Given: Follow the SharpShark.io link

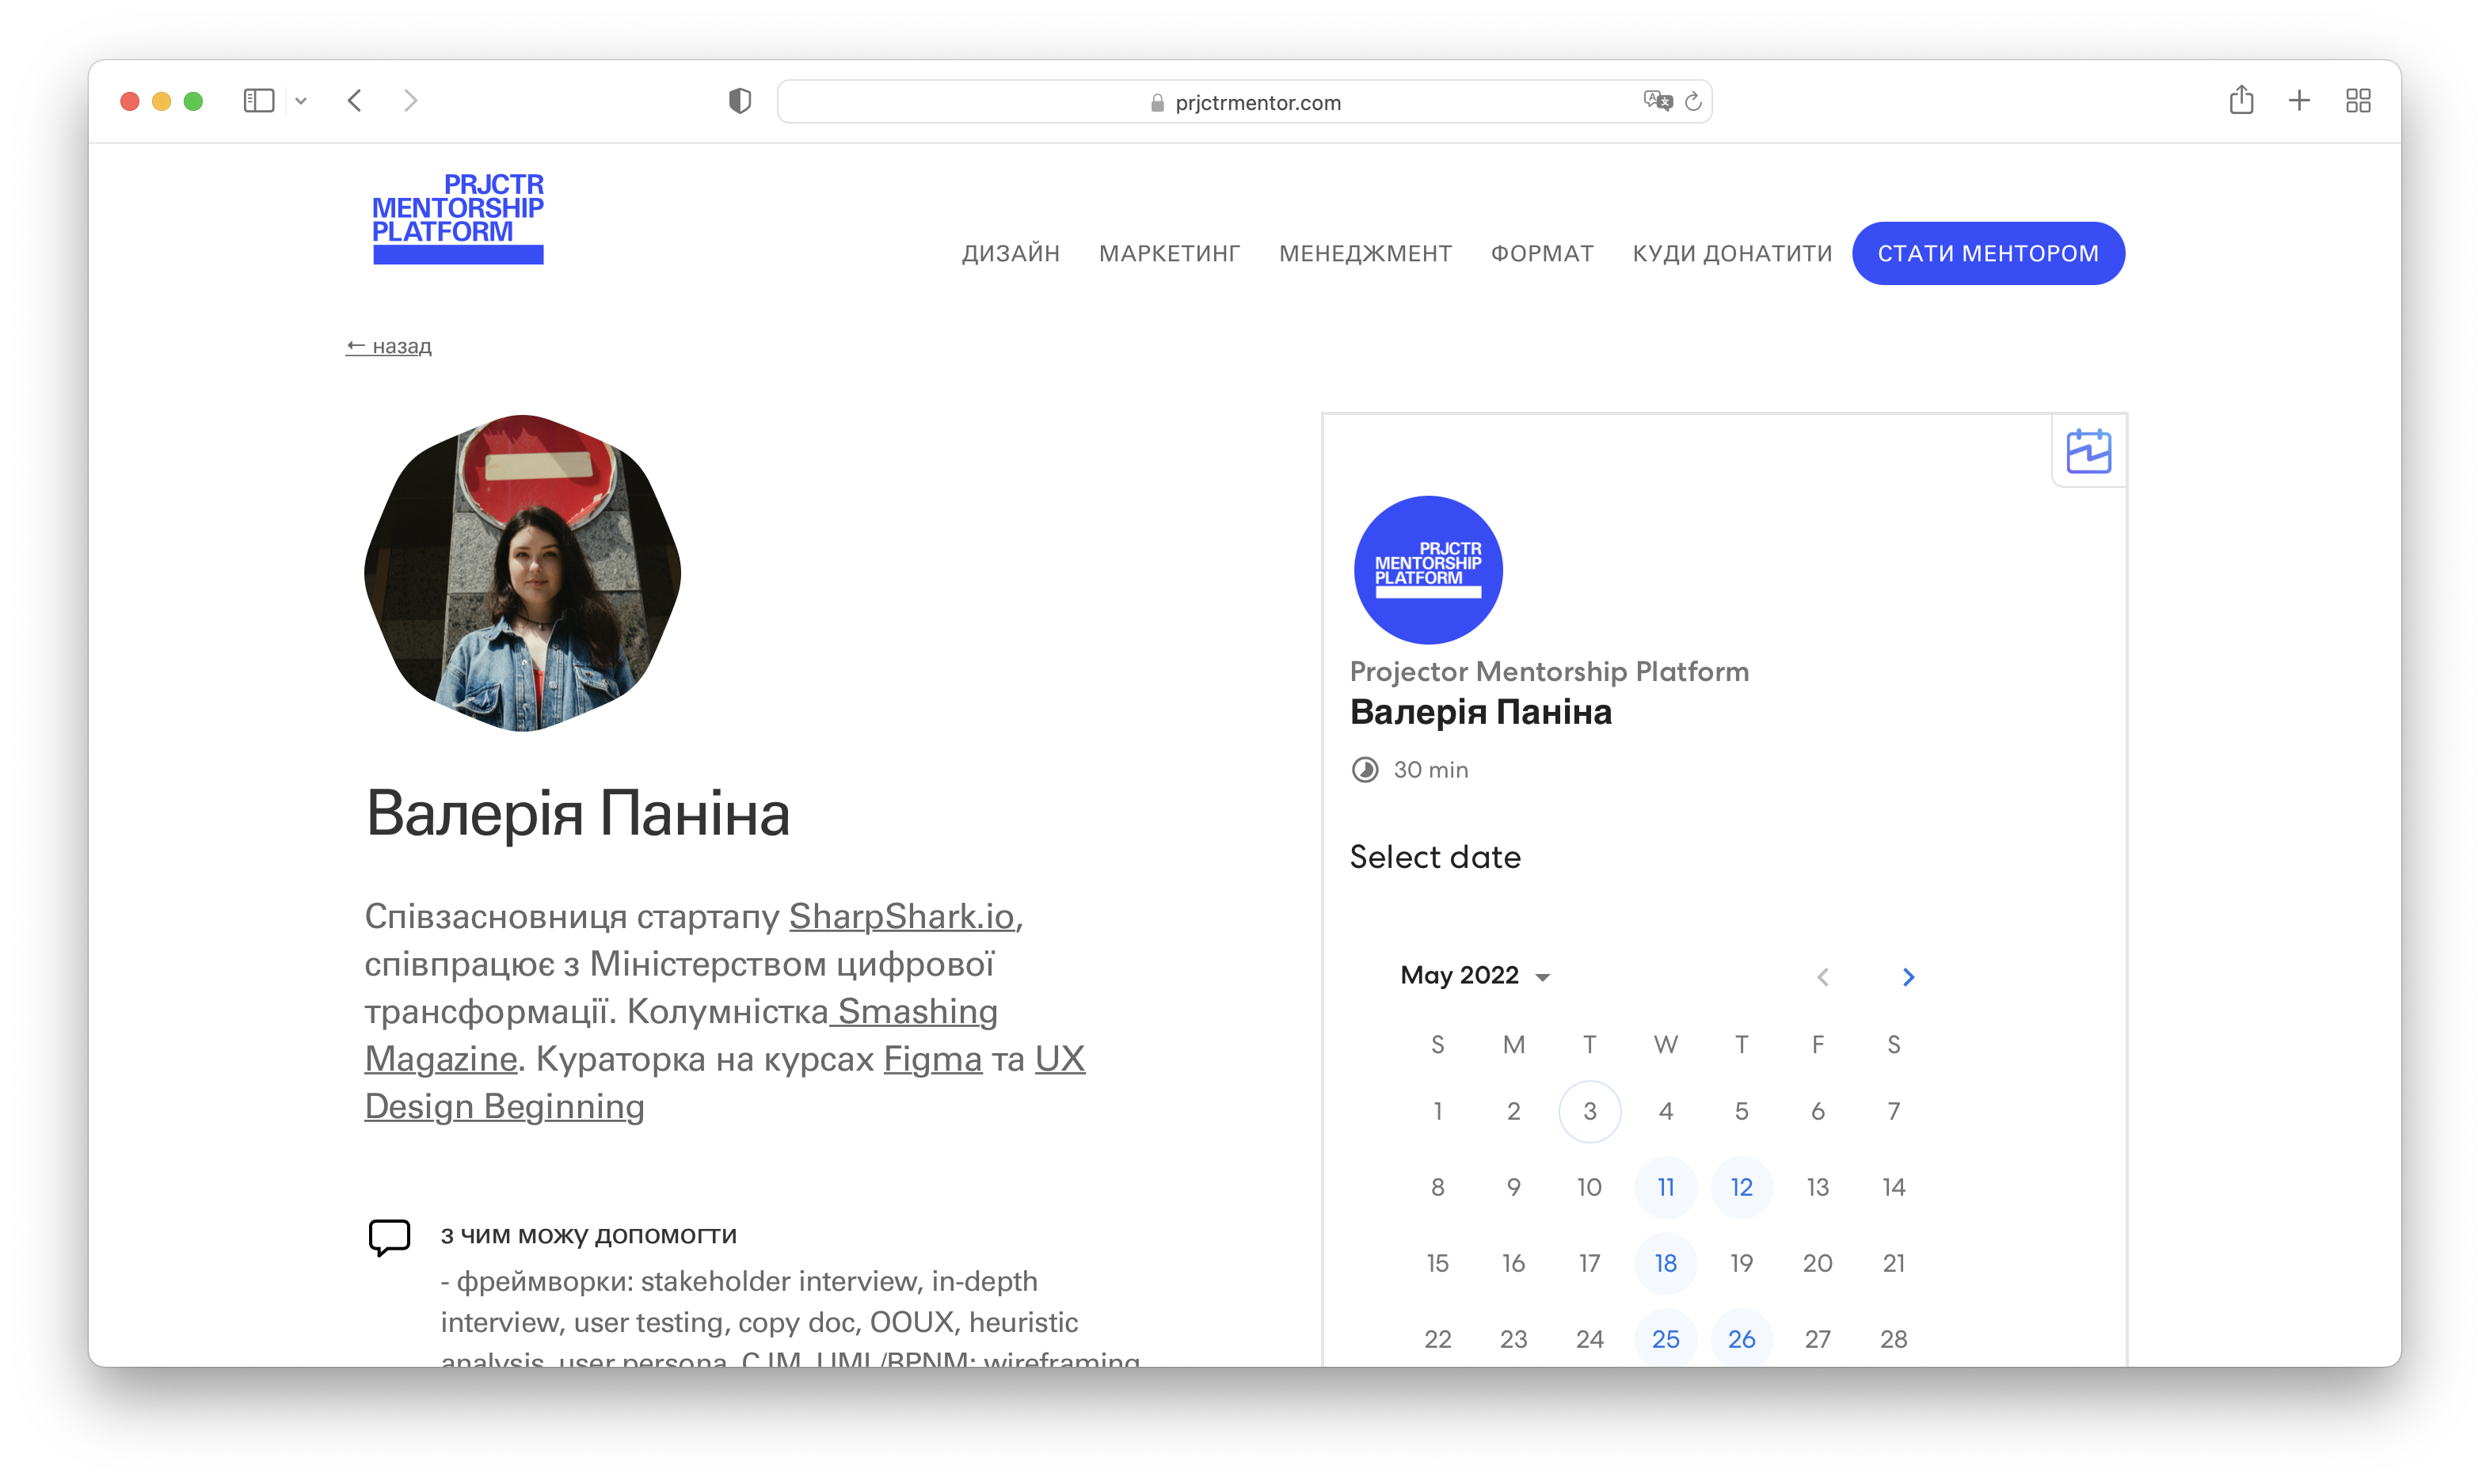Looking at the screenshot, I should pyautogui.click(x=901, y=916).
